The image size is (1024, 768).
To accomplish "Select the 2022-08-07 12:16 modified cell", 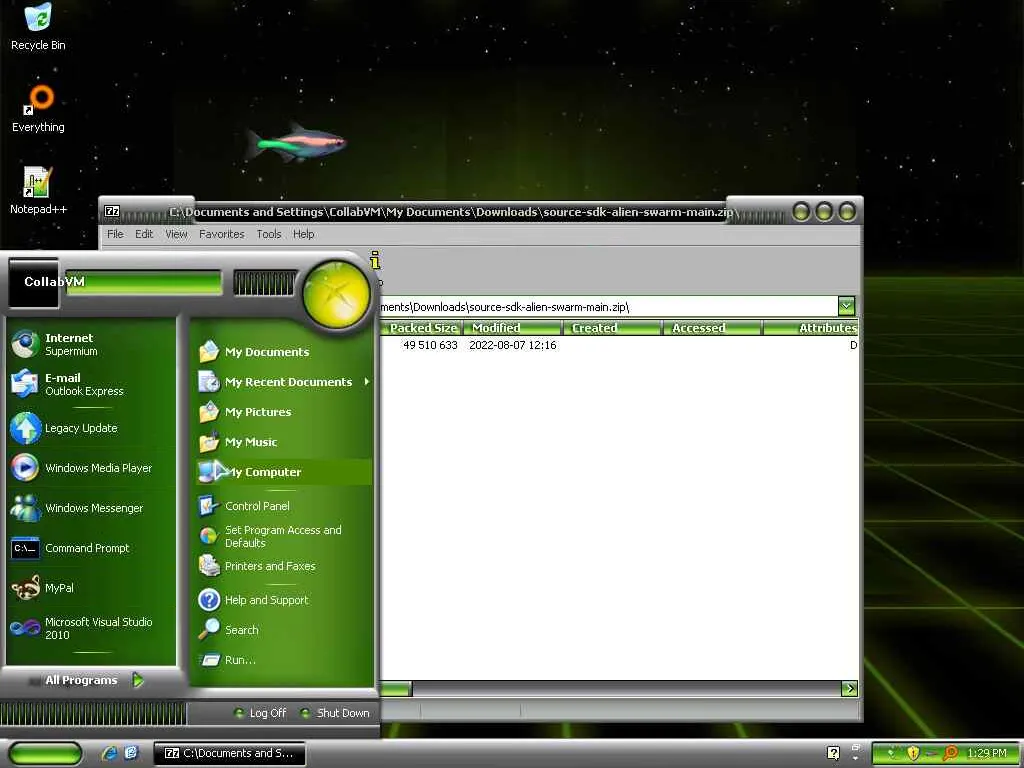I will pos(513,345).
